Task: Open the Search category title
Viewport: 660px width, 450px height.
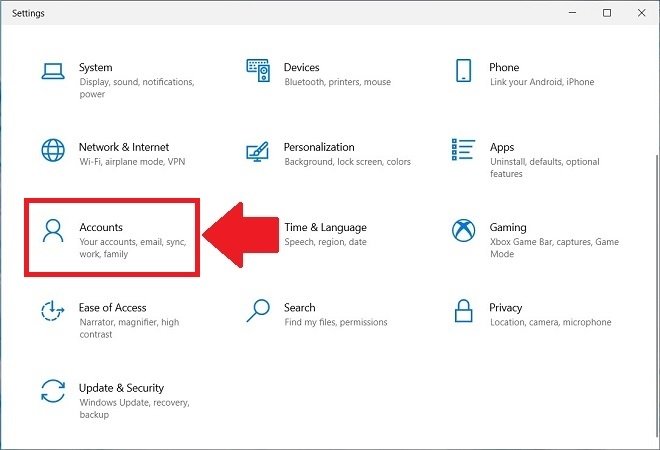Action: tap(300, 308)
